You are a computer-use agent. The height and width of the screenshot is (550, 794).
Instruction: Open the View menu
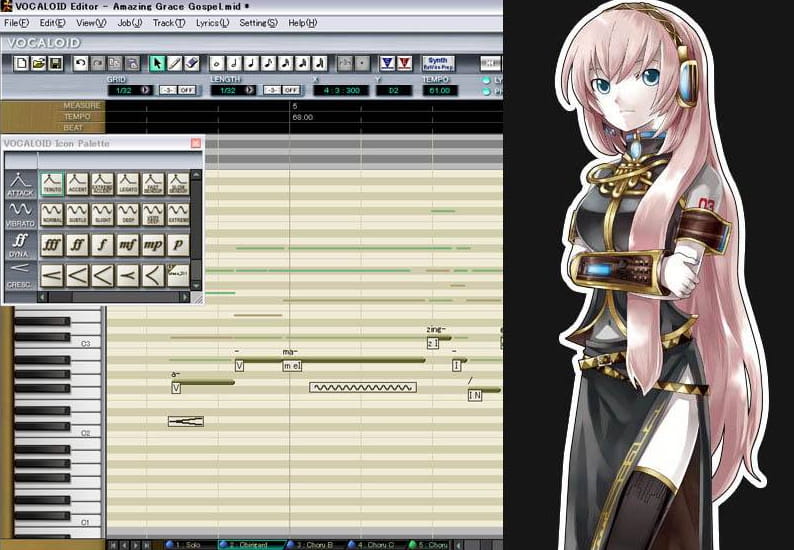click(x=91, y=23)
